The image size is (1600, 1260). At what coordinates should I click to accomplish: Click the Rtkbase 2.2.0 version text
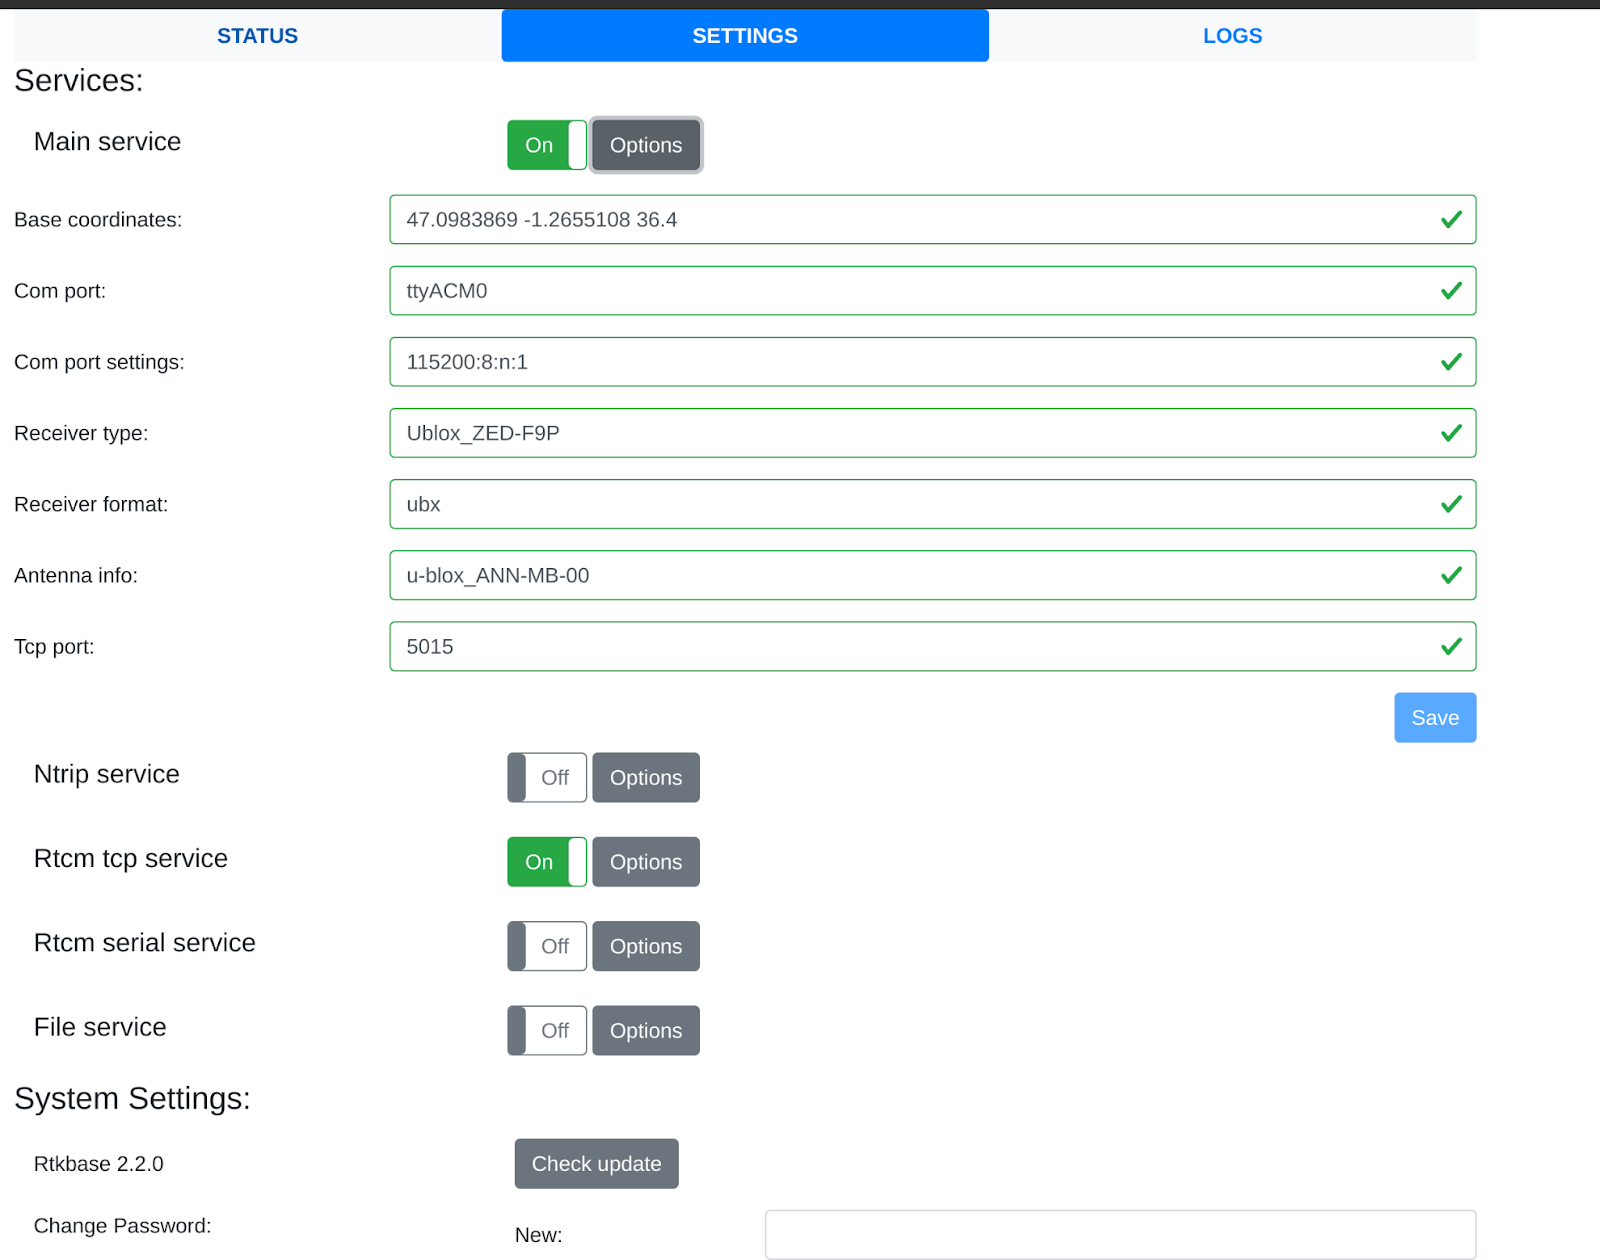[99, 1164]
